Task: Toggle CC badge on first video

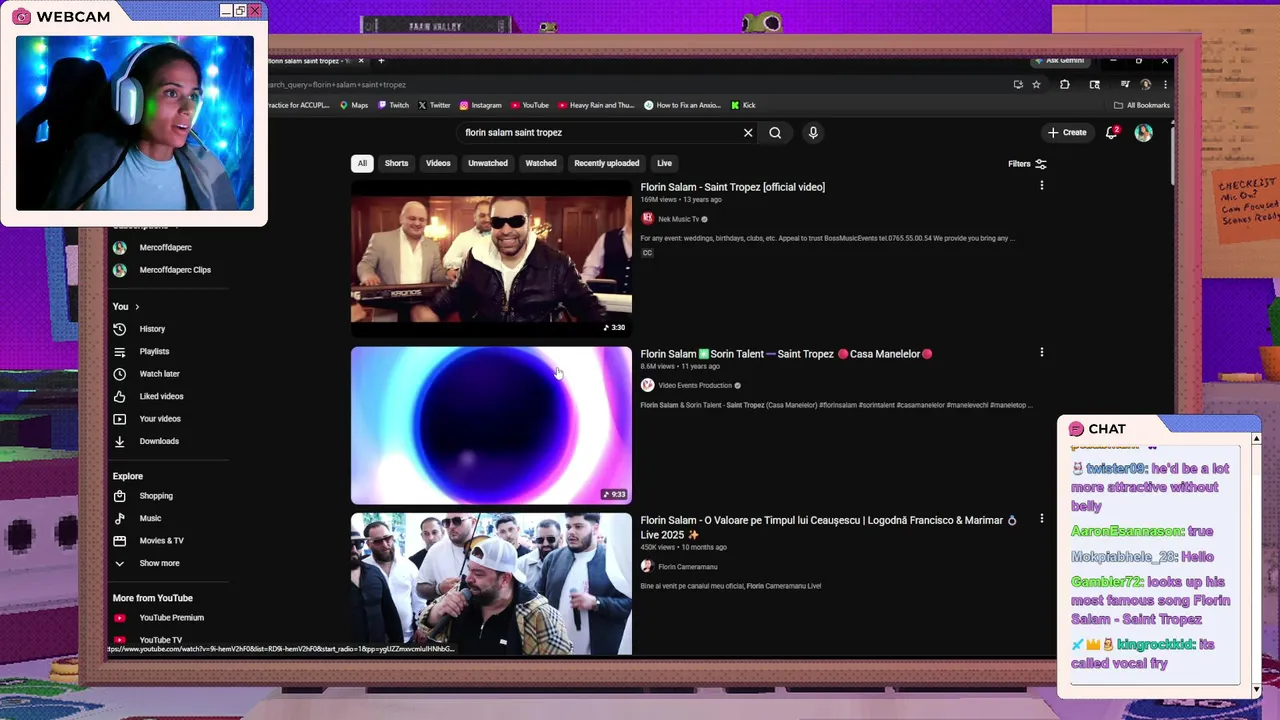Action: (x=647, y=253)
